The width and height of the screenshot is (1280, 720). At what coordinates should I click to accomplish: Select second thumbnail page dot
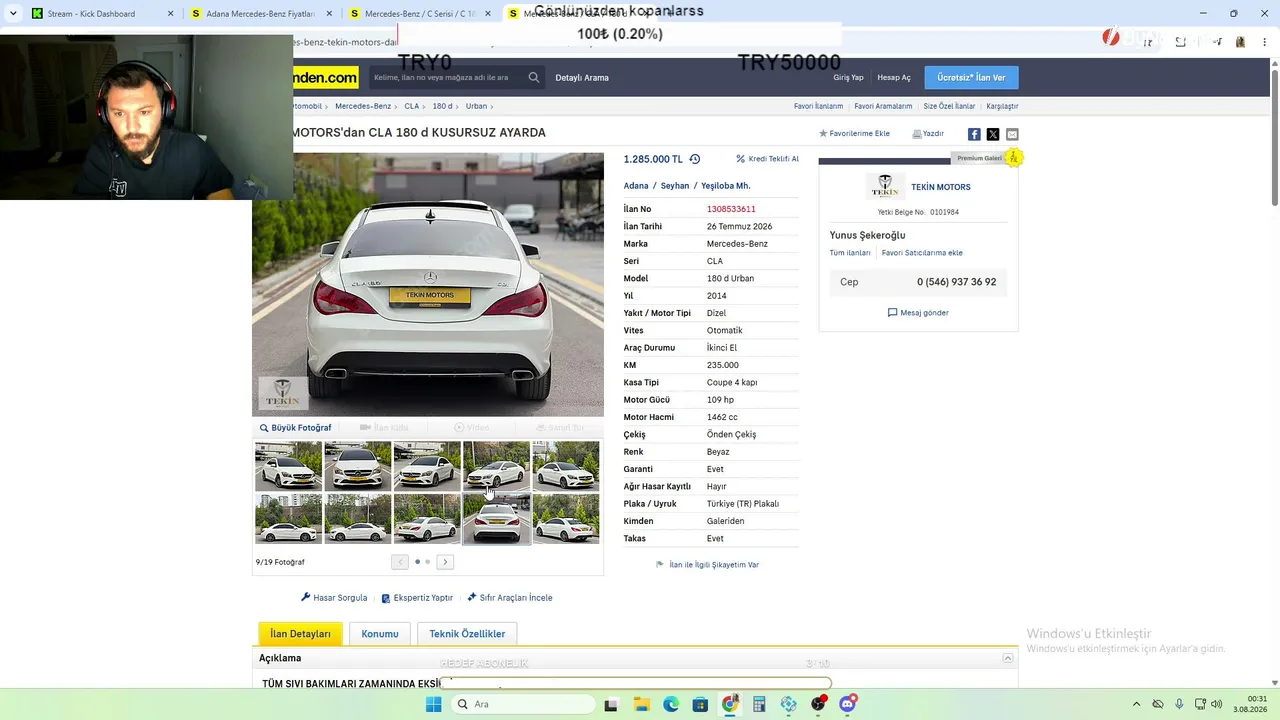[x=428, y=562]
